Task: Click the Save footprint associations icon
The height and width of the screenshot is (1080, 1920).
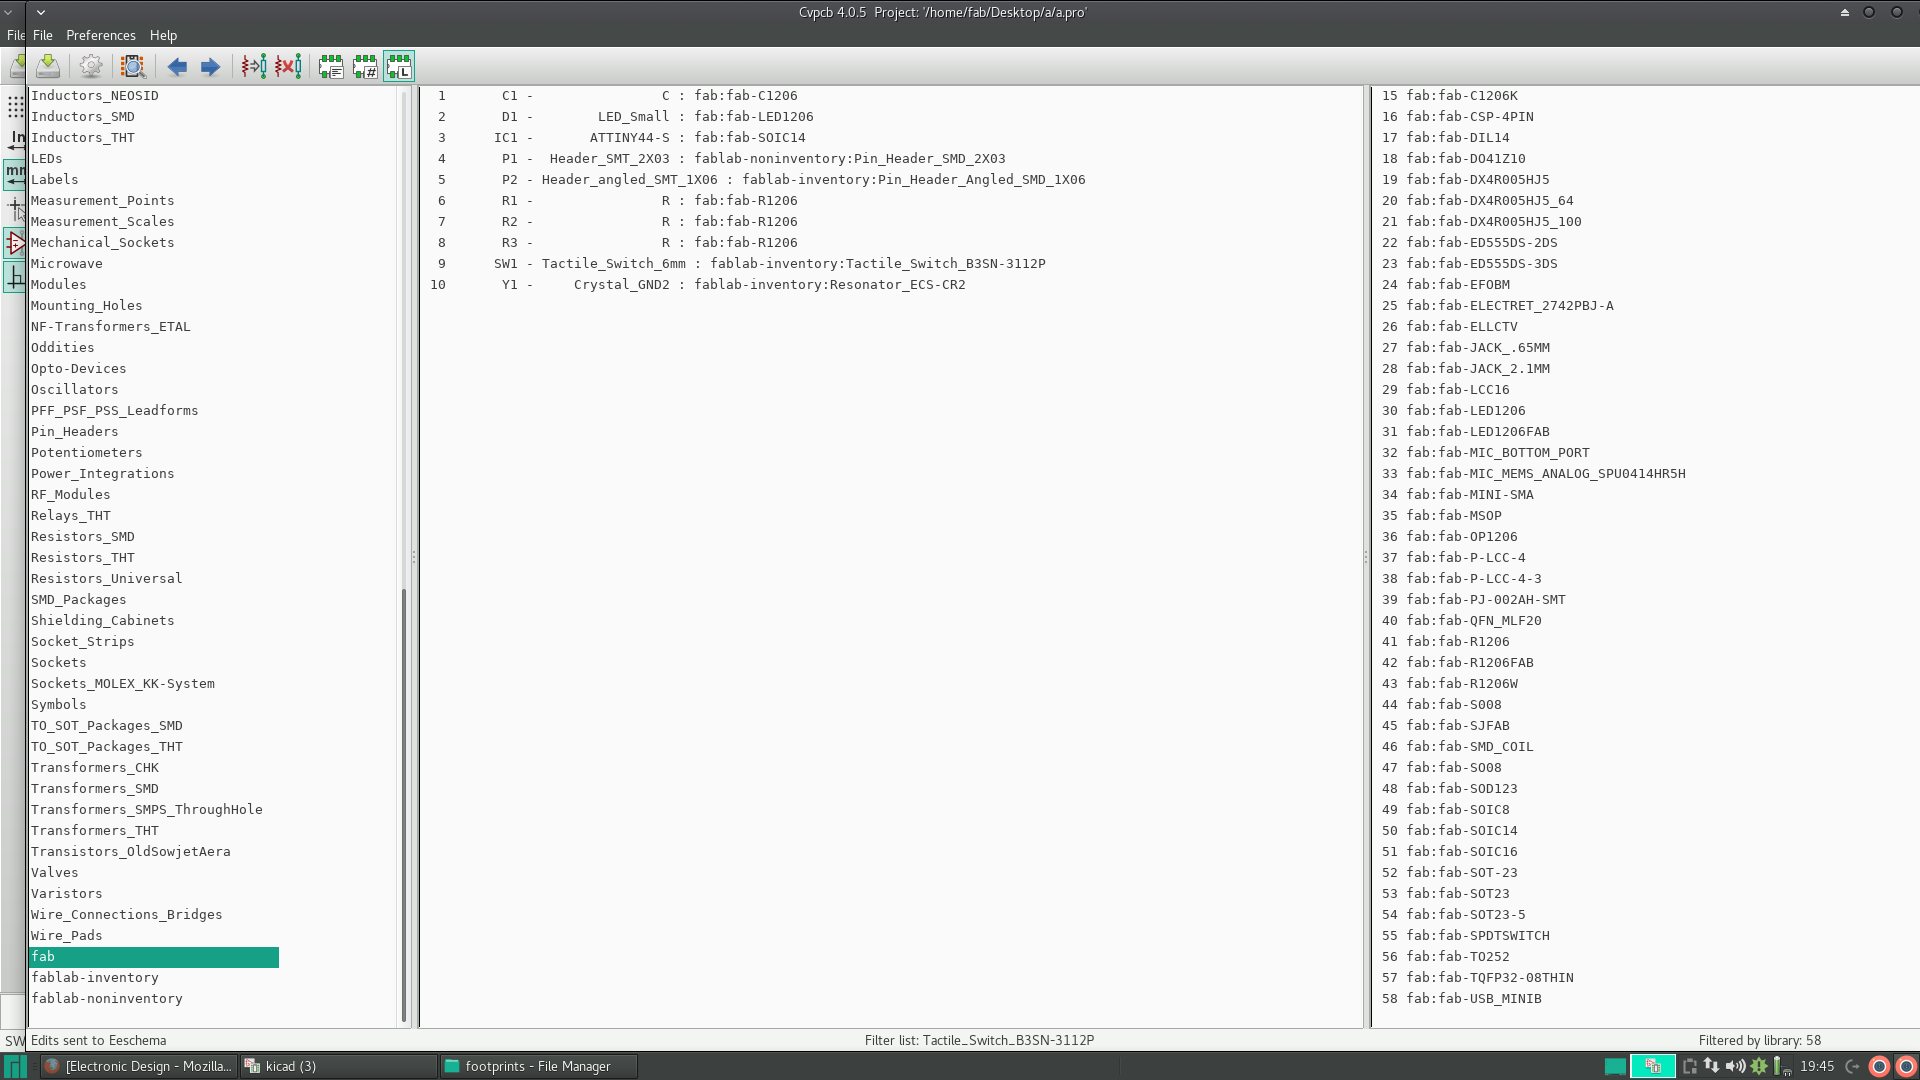Action: coord(47,66)
